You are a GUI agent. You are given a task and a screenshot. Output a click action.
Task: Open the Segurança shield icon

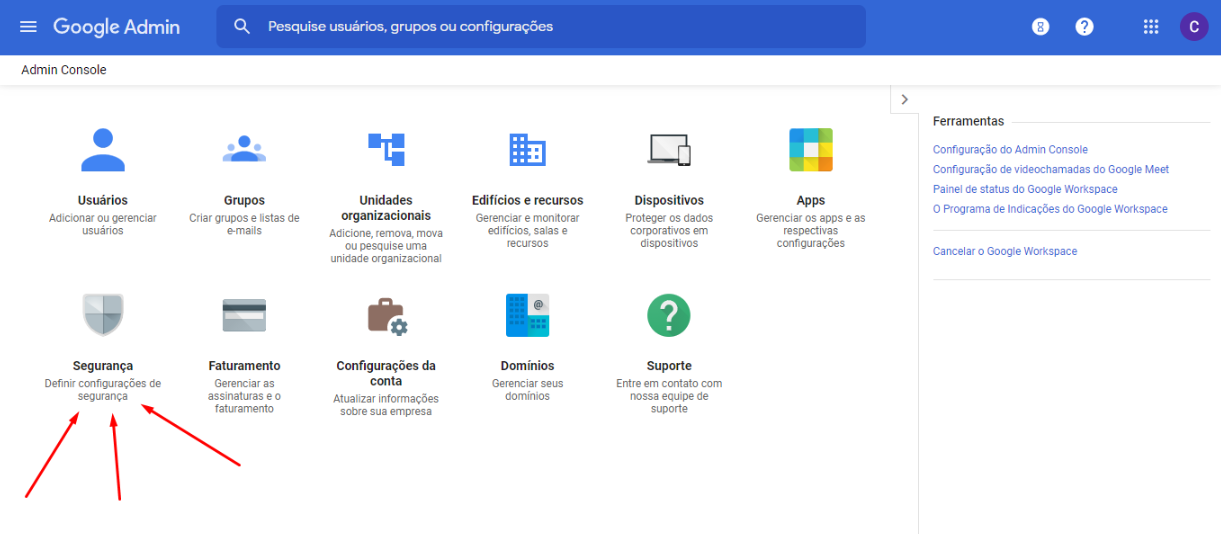(x=103, y=315)
